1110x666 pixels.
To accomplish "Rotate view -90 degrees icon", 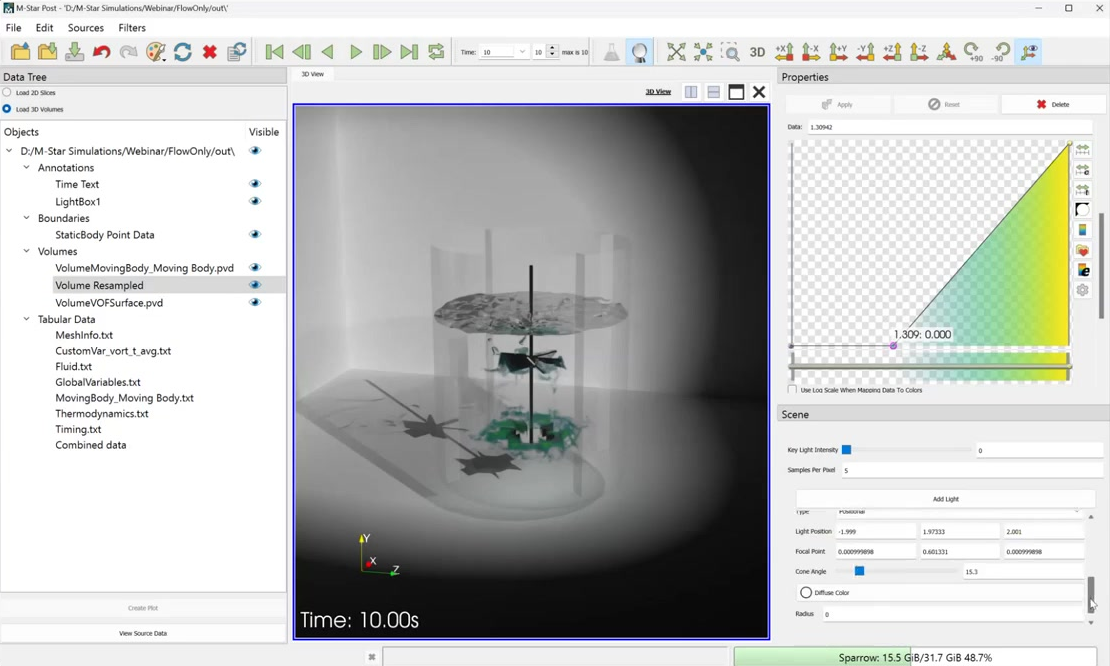I will [x=1000, y=52].
